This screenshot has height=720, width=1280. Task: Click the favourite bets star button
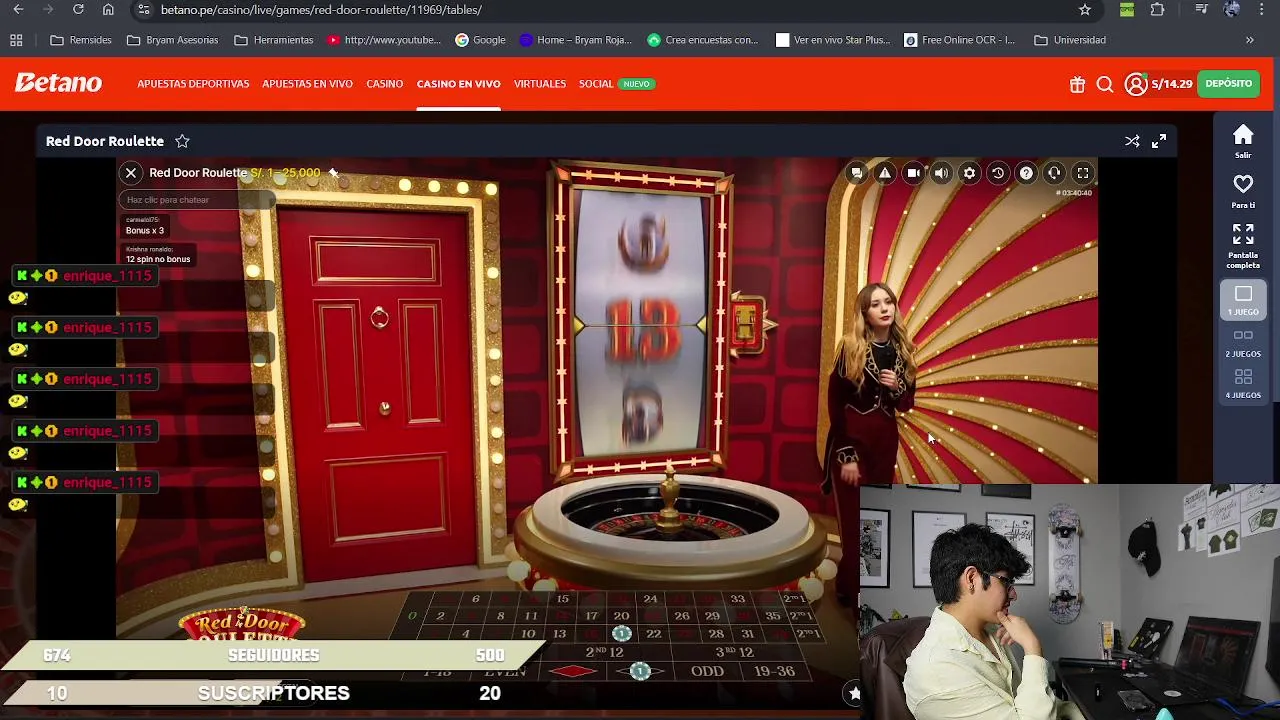click(x=854, y=693)
